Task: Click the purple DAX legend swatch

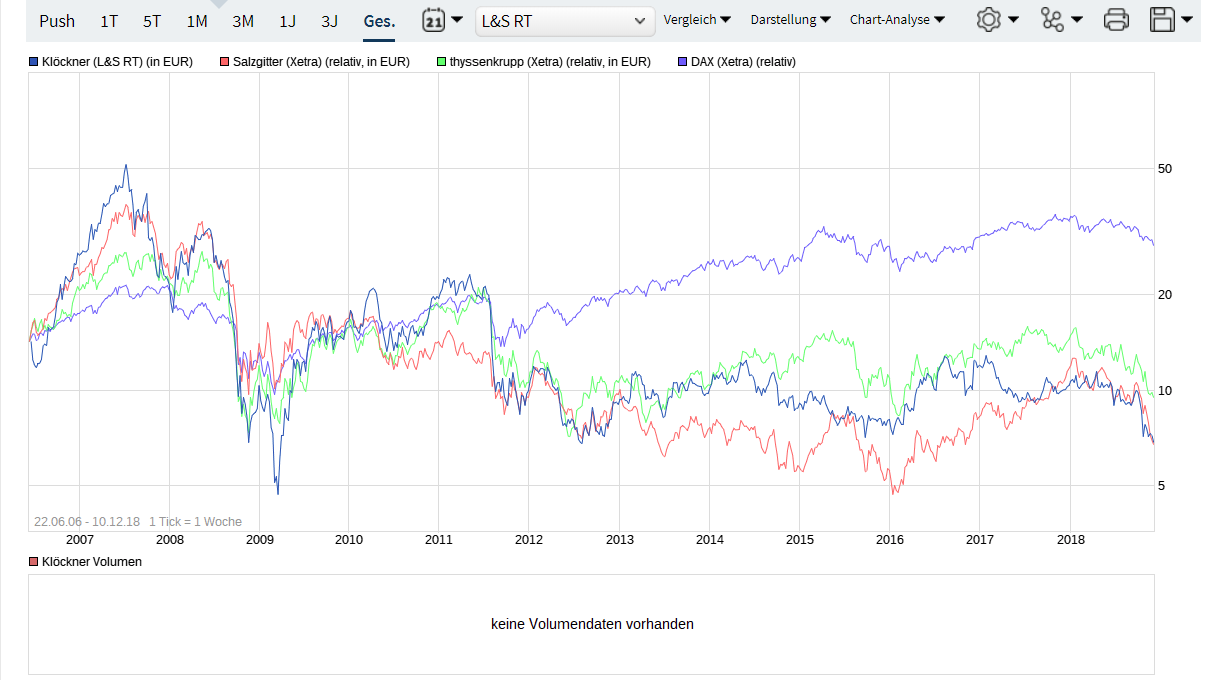Action: coord(683,62)
